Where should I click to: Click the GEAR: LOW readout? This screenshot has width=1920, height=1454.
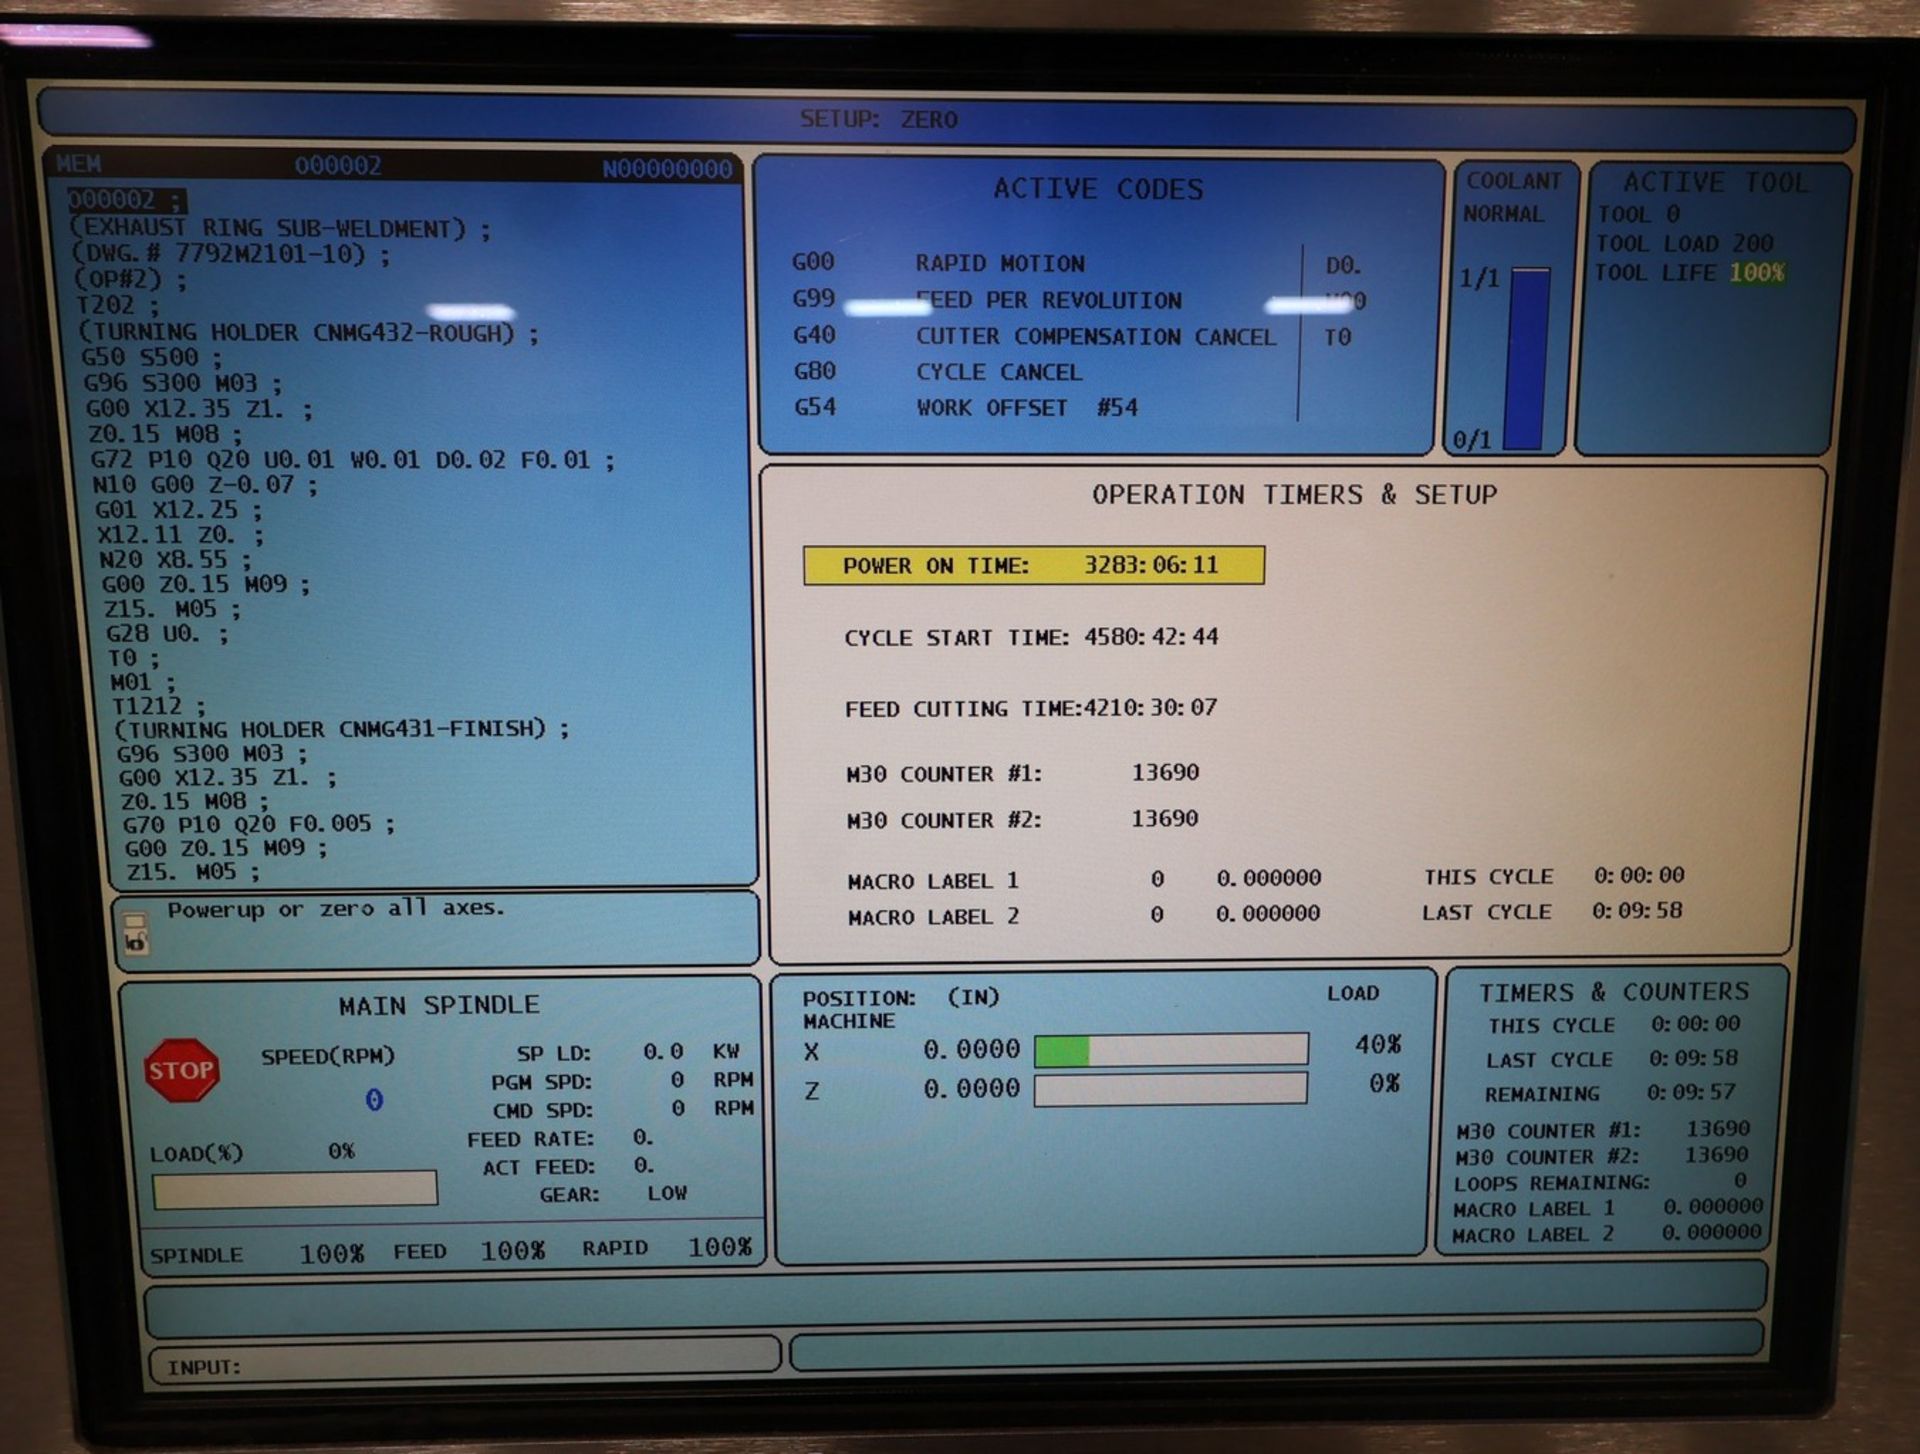pyautogui.click(x=613, y=1194)
